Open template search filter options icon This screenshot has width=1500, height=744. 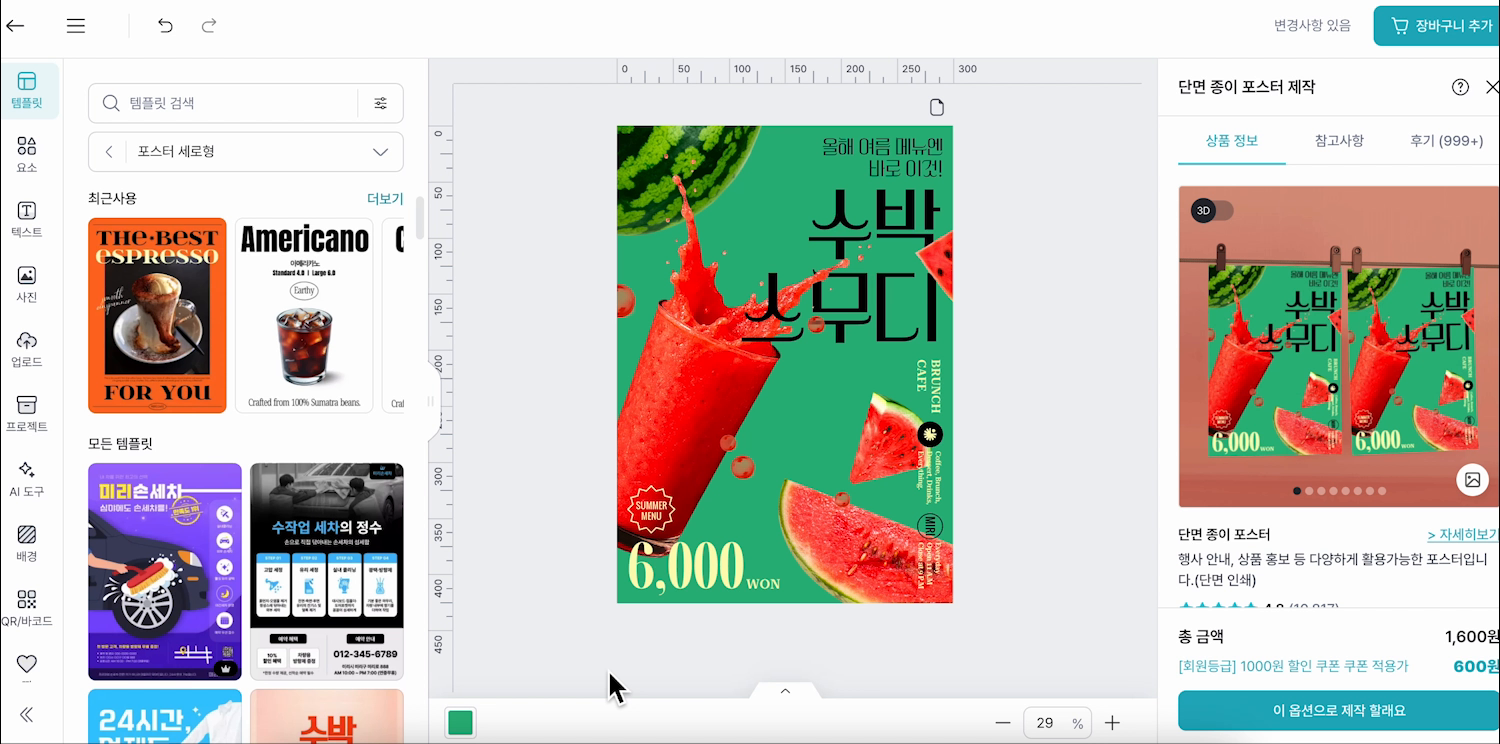tap(381, 103)
